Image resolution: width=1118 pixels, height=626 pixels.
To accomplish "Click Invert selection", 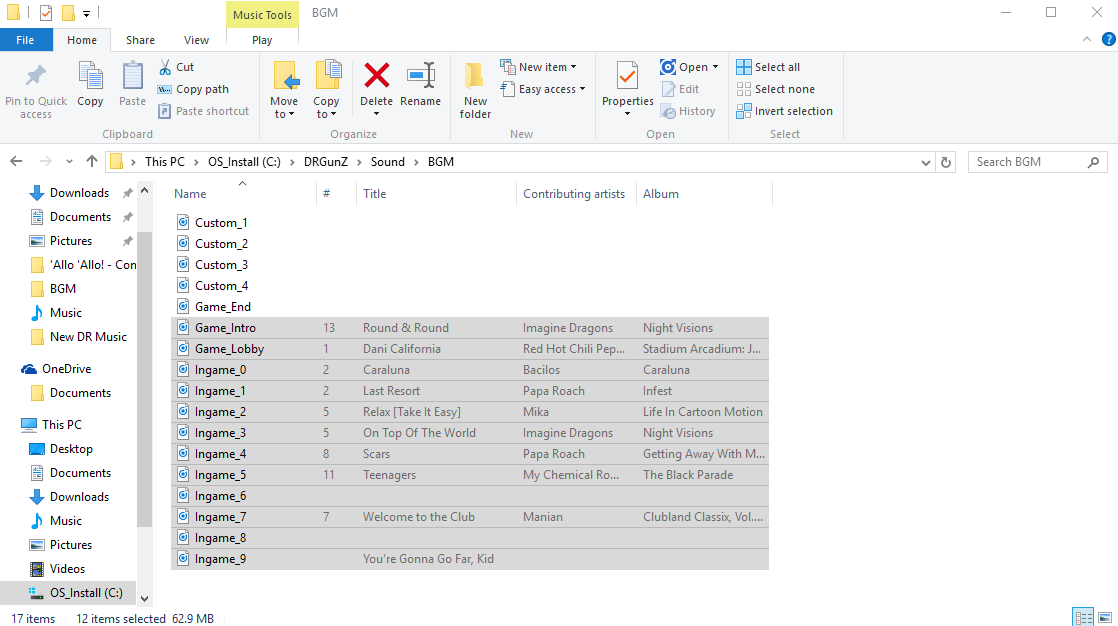I will (x=784, y=111).
